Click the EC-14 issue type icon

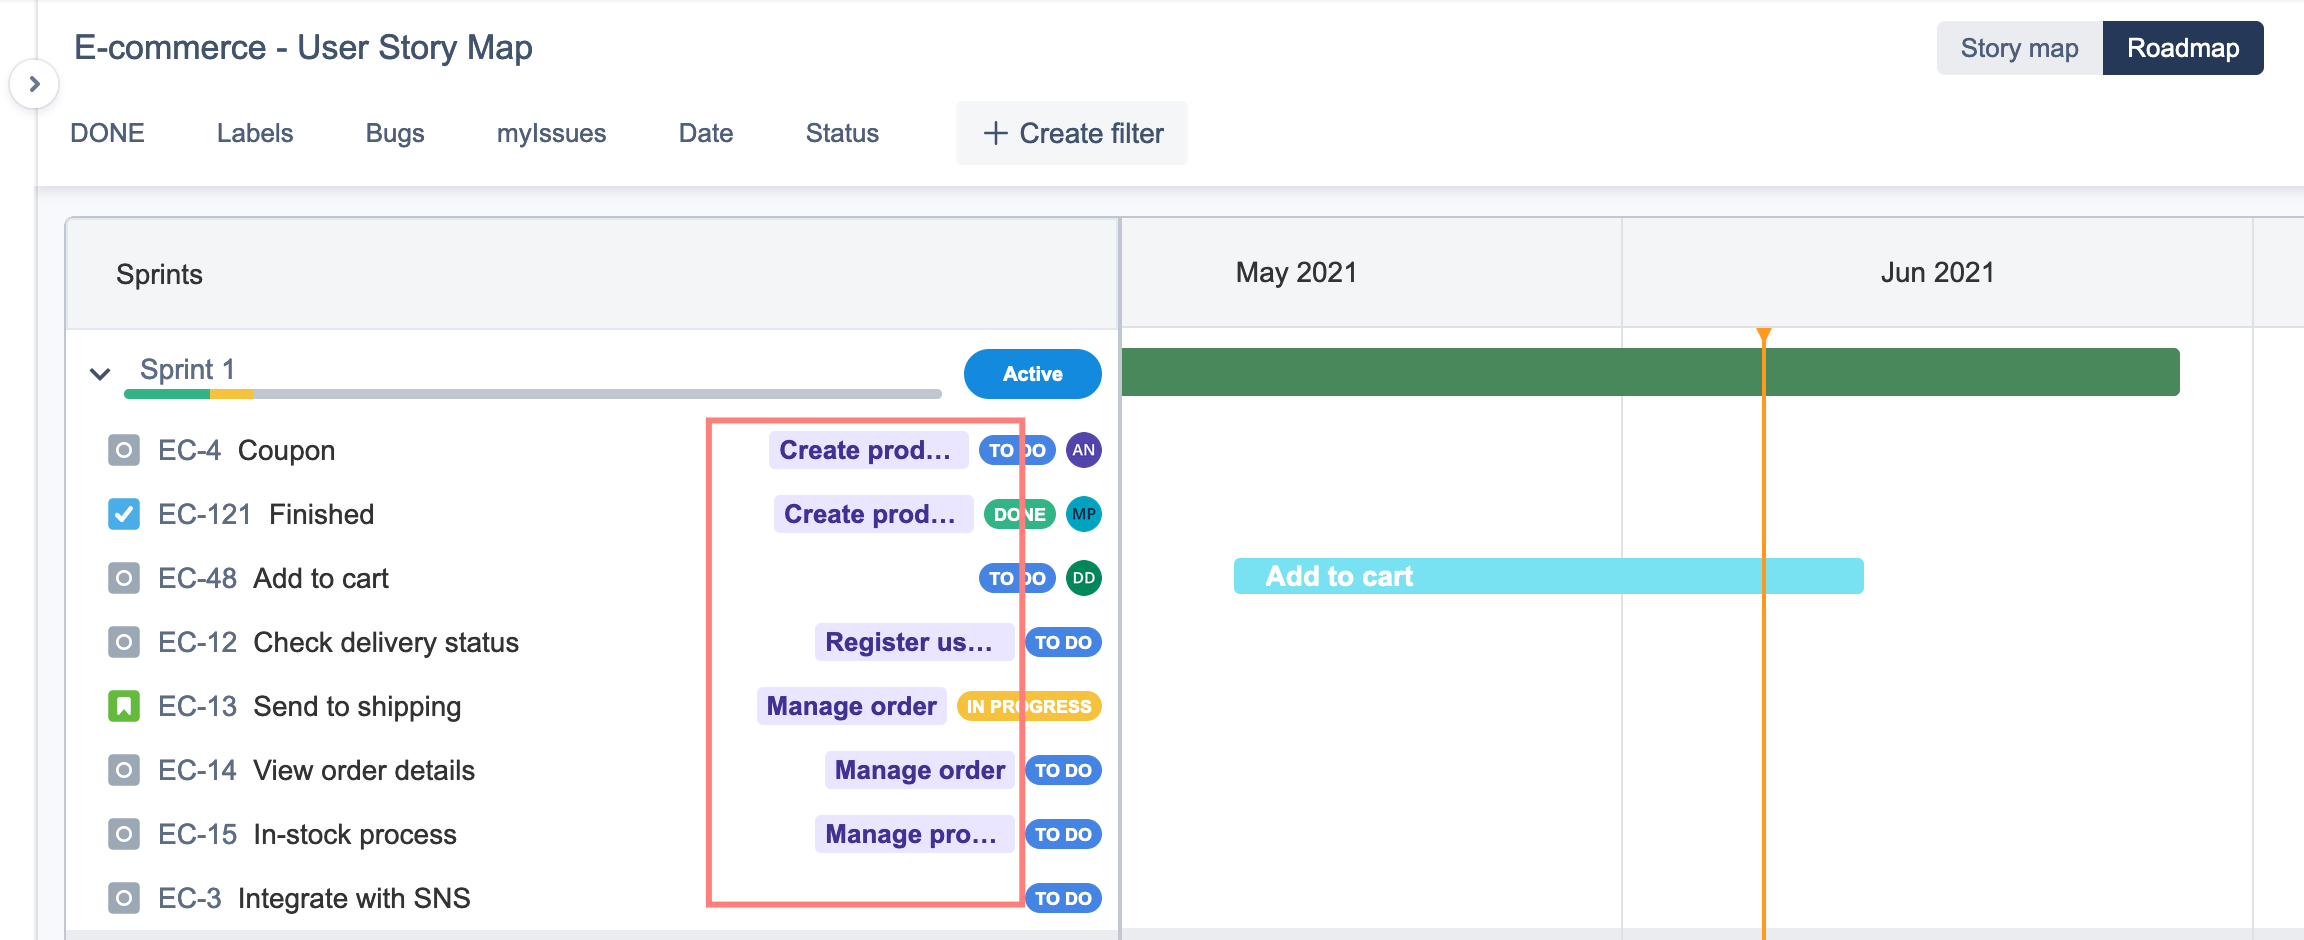point(123,770)
